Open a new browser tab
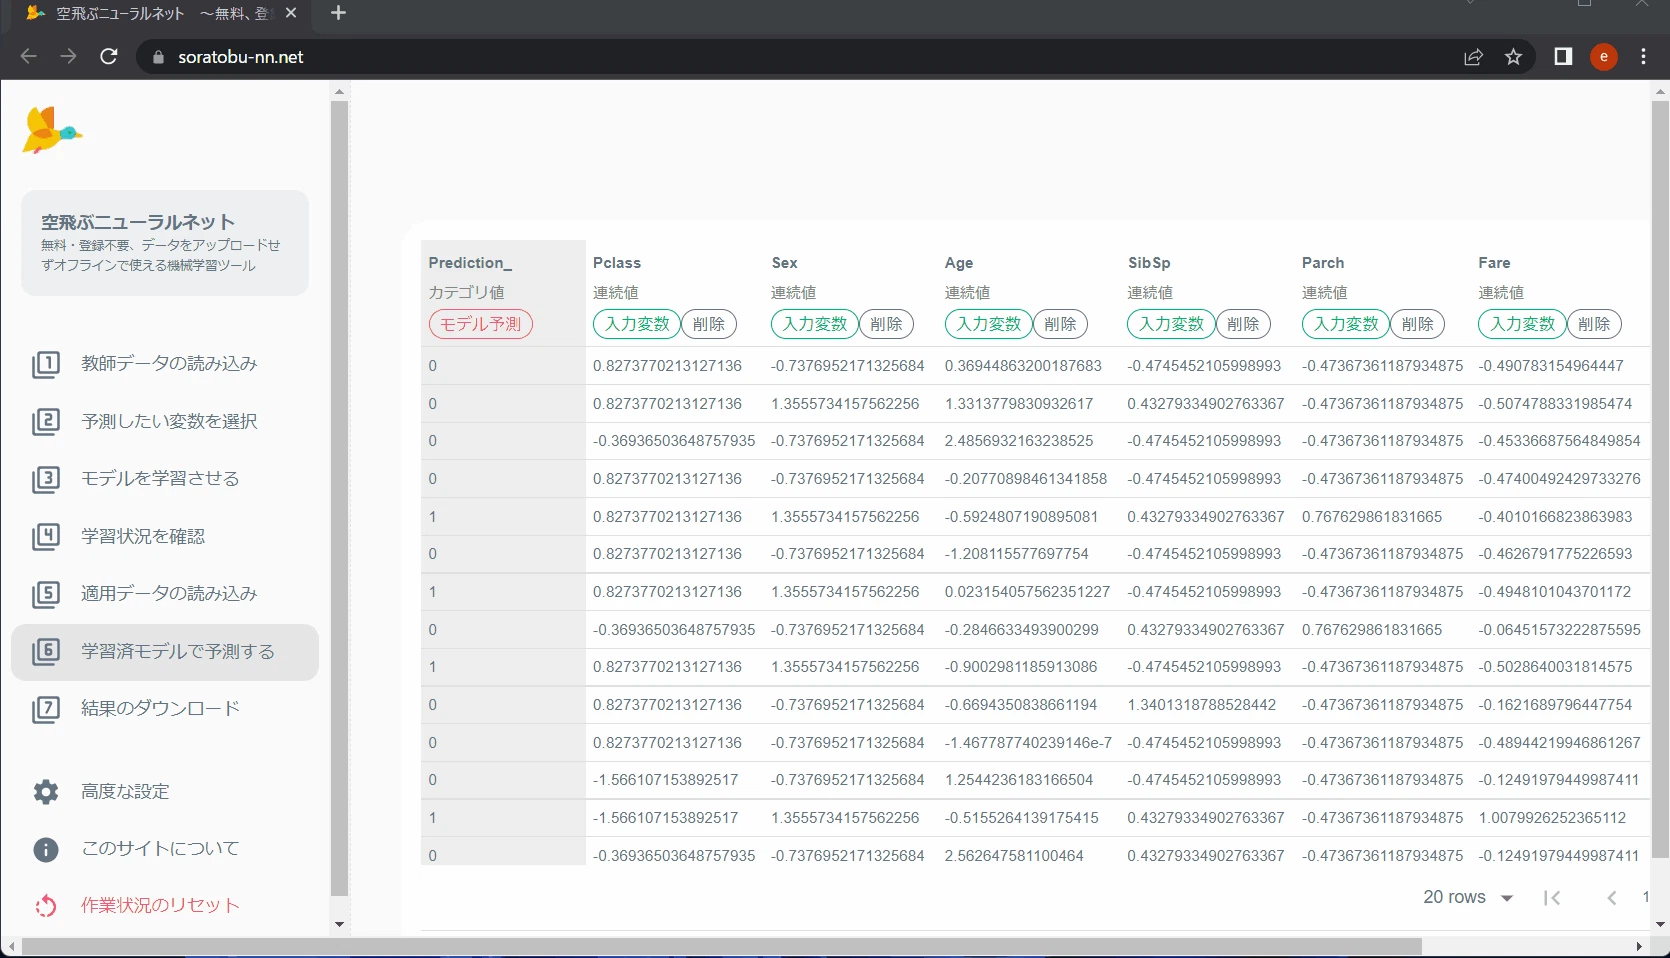This screenshot has height=958, width=1670. [x=338, y=13]
